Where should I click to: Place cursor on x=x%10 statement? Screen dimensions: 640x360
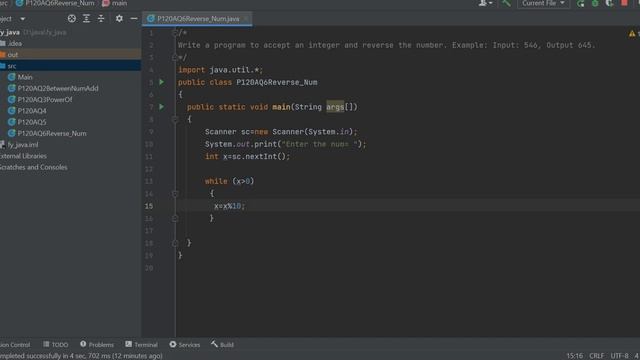[x=229, y=206]
